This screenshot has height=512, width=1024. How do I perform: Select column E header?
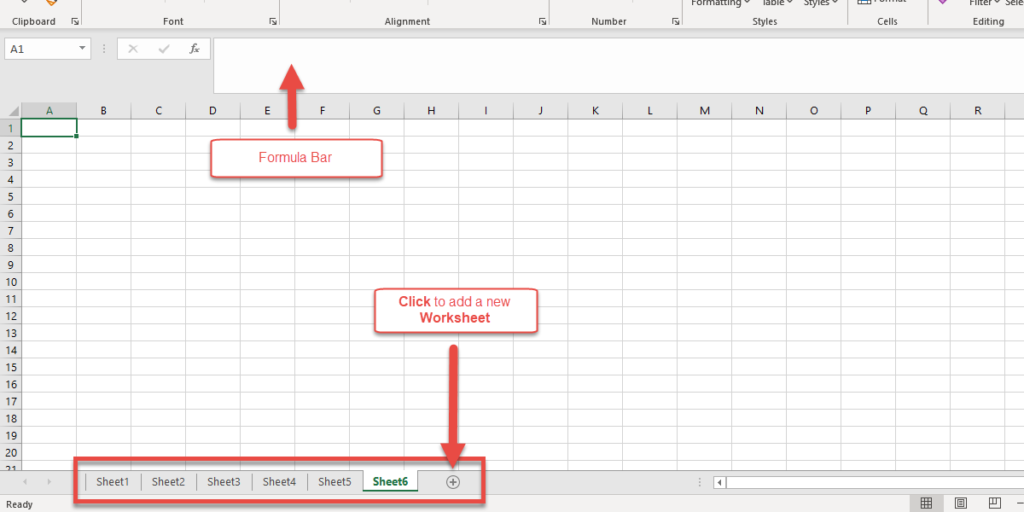[x=267, y=111]
